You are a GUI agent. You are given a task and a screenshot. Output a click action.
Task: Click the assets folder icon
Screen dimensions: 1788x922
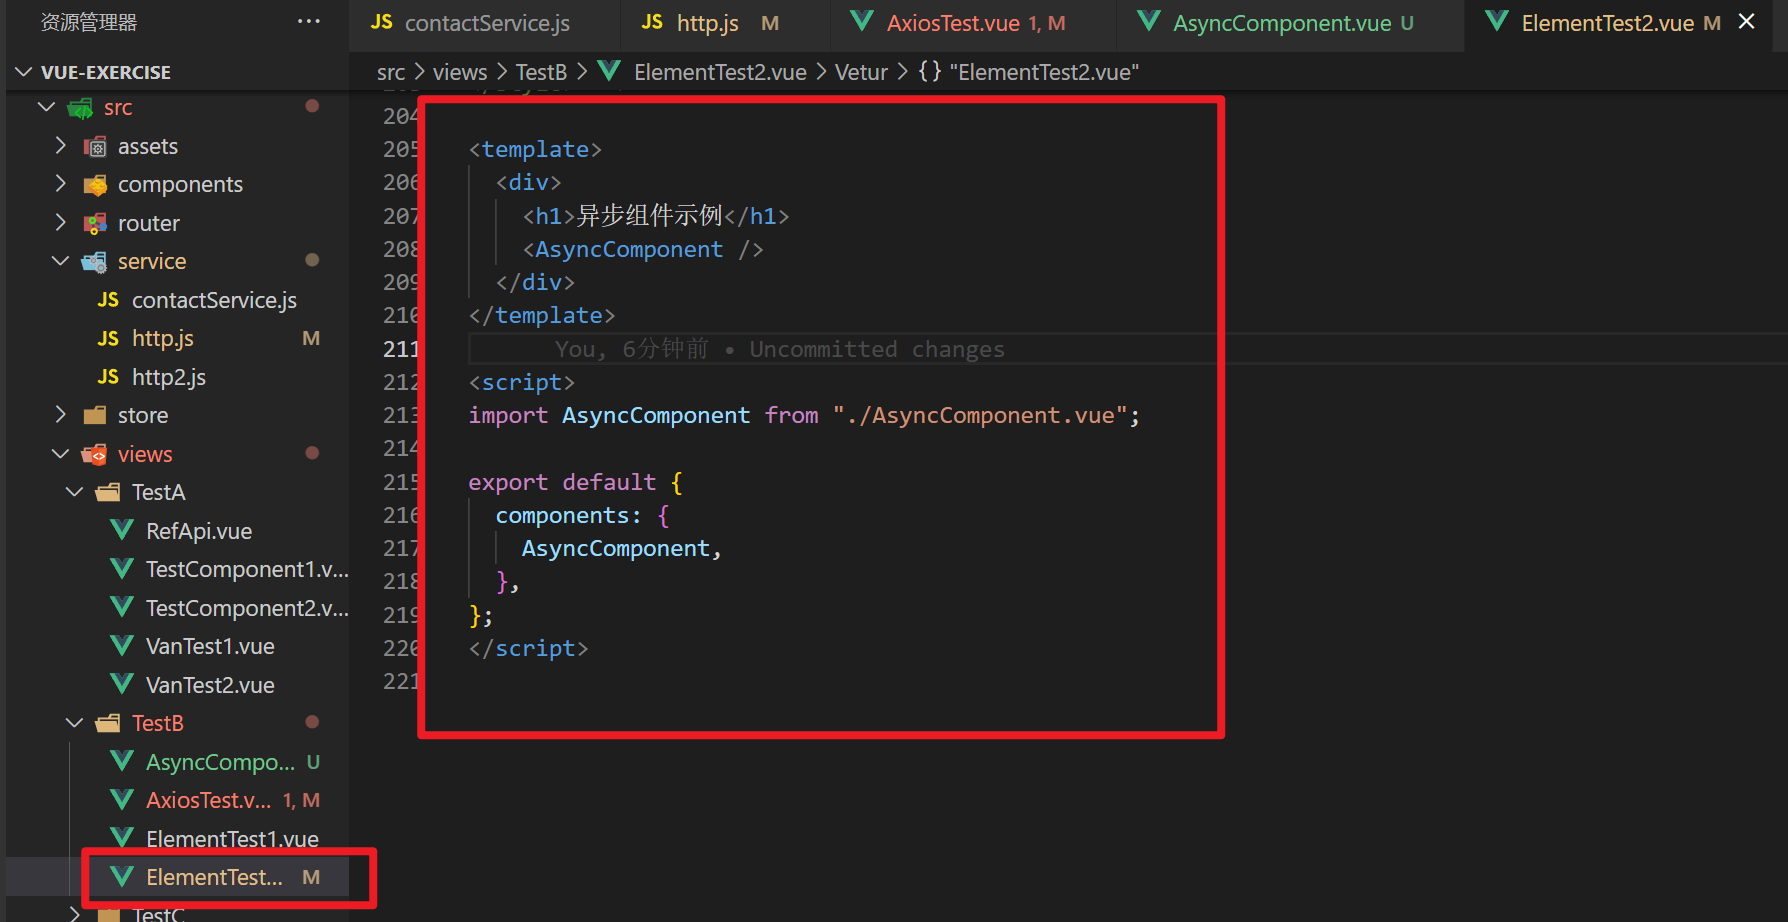click(95, 147)
